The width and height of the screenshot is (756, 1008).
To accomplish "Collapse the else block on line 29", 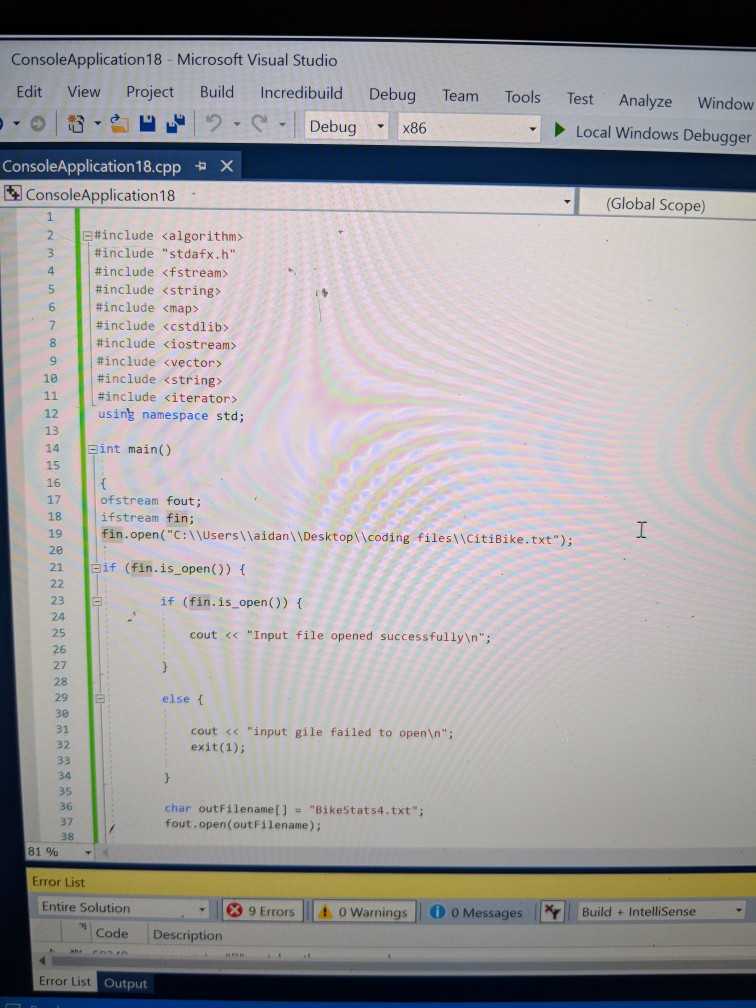I will coord(100,698).
